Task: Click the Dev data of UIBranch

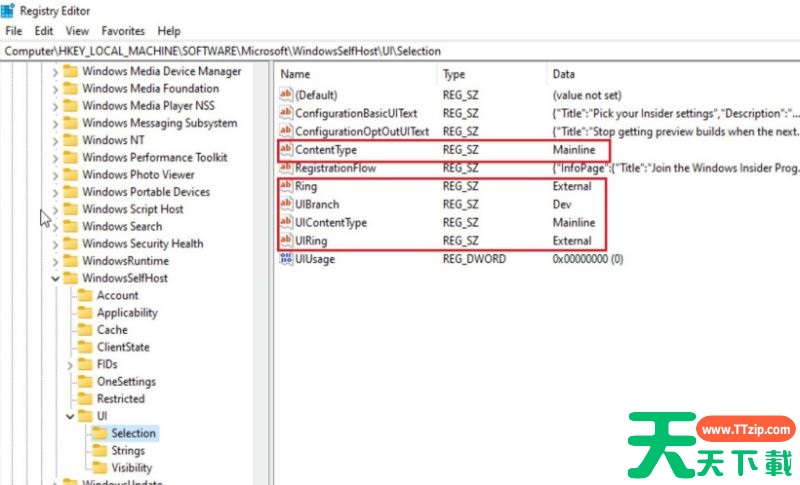Action: [562, 205]
